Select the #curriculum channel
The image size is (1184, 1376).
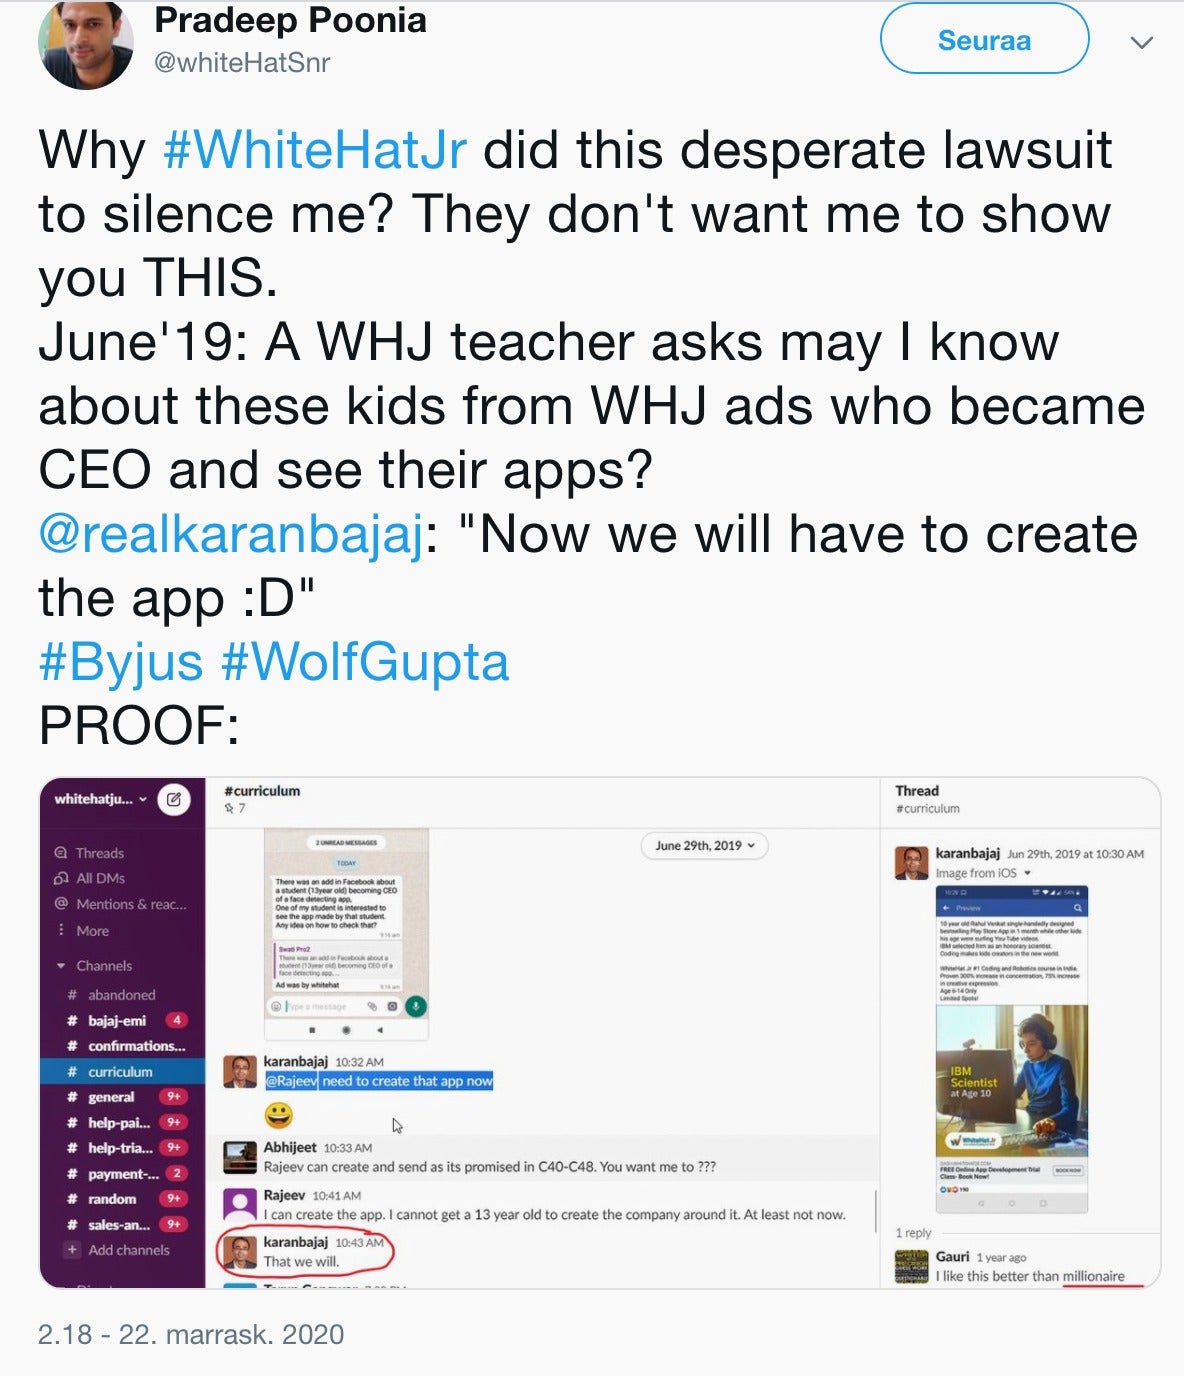pos(122,1071)
